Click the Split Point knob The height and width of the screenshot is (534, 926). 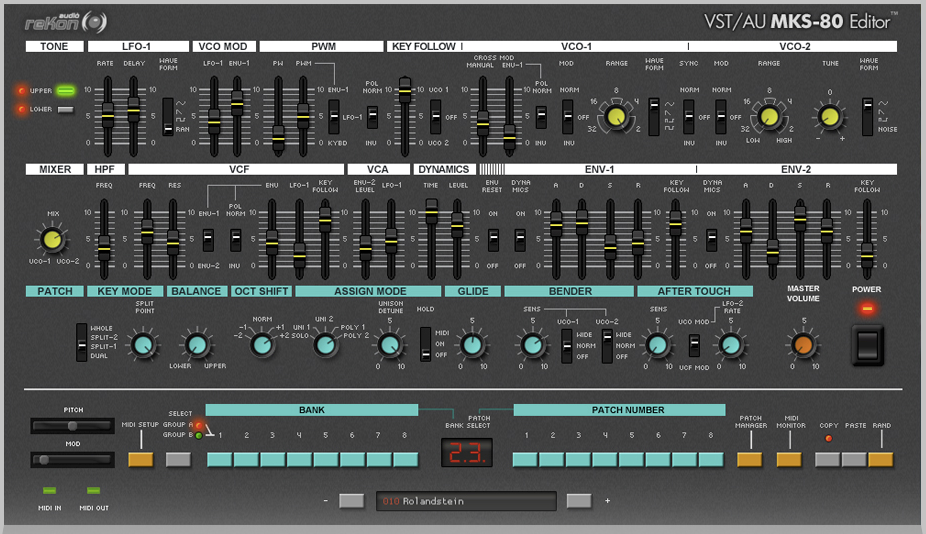pos(144,345)
